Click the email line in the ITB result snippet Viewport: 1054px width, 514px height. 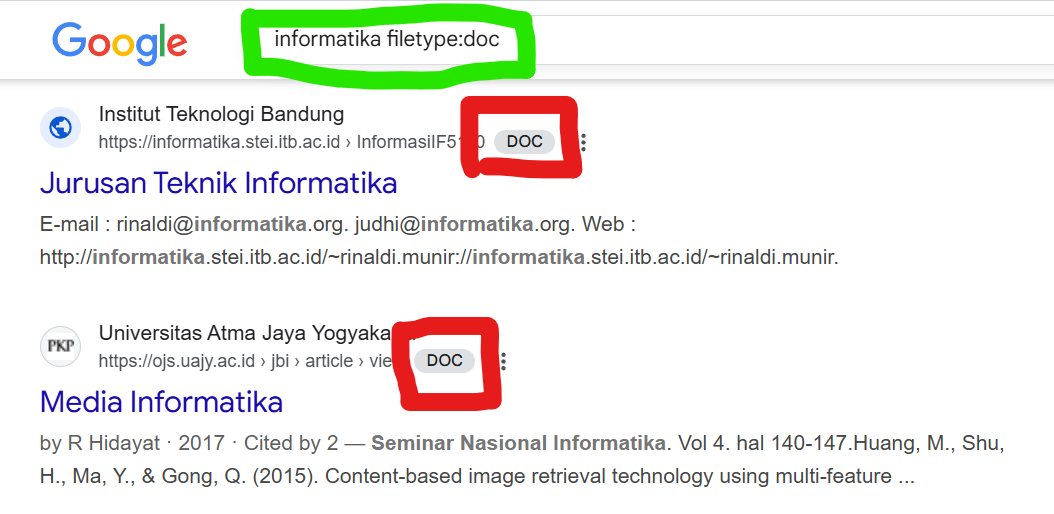pos(338,224)
